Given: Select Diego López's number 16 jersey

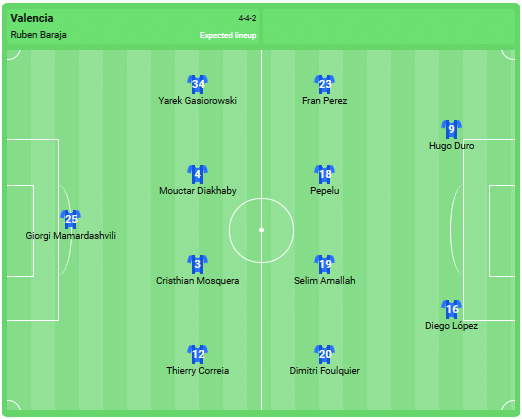Looking at the screenshot, I should tap(452, 309).
